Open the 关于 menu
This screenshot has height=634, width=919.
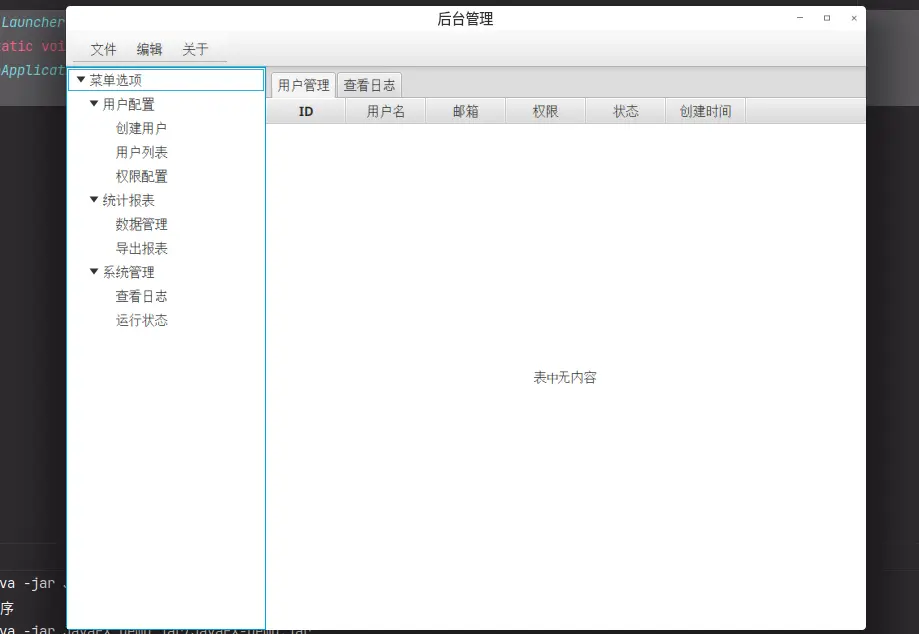pos(195,49)
